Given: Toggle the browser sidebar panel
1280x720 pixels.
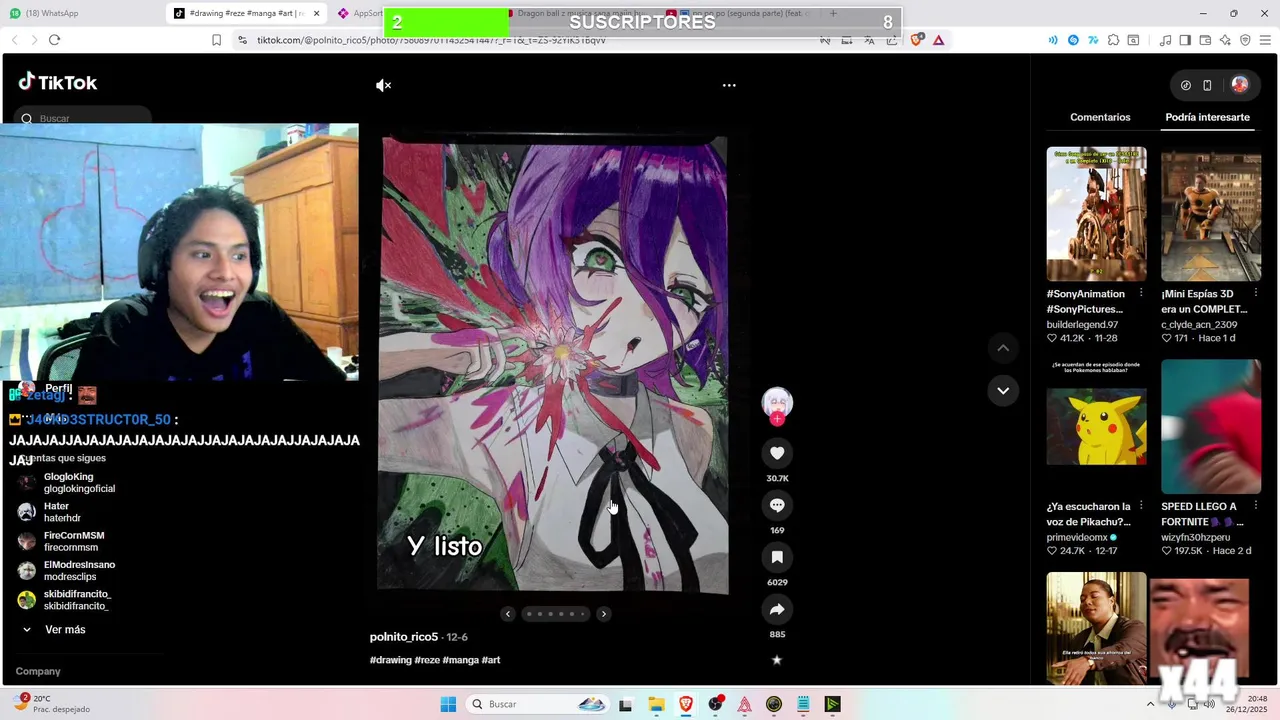Looking at the screenshot, I should click(1185, 40).
